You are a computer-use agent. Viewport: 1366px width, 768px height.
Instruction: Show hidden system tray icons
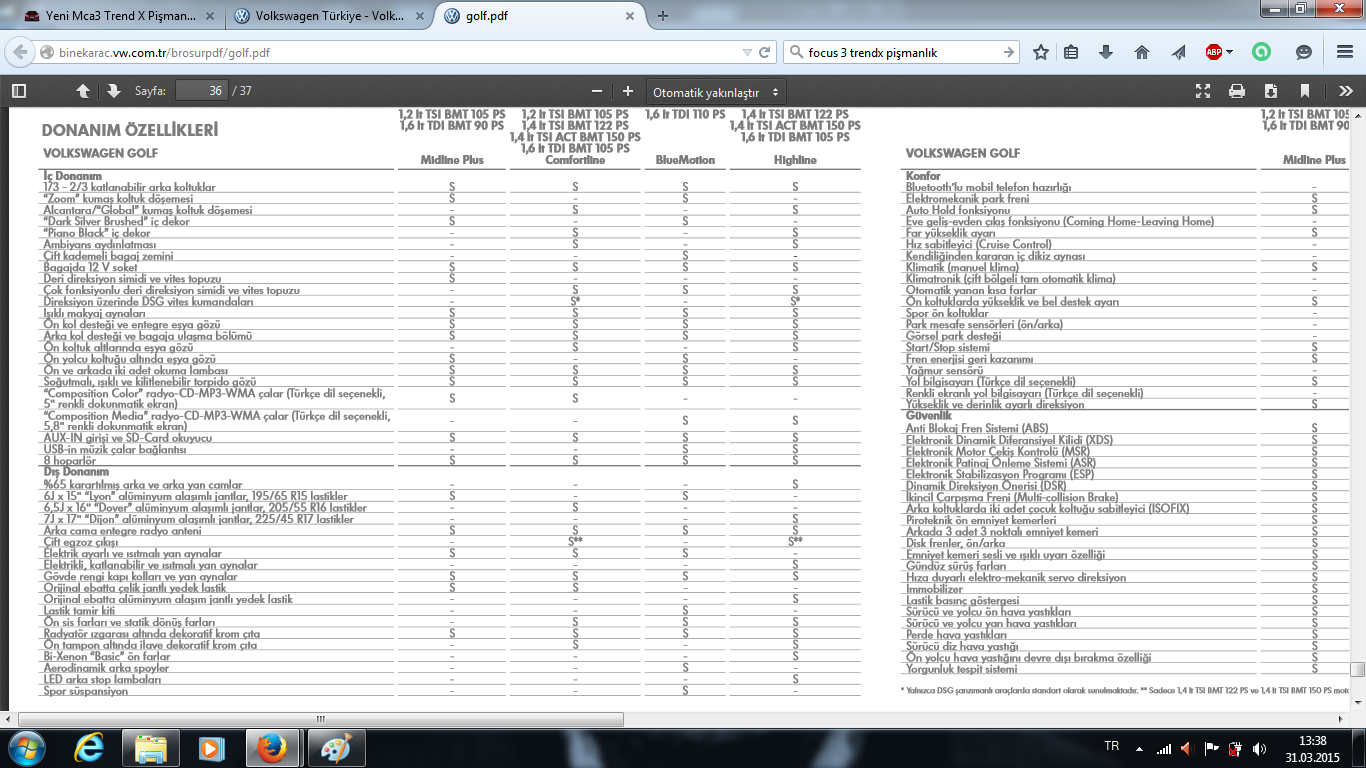click(1140, 748)
